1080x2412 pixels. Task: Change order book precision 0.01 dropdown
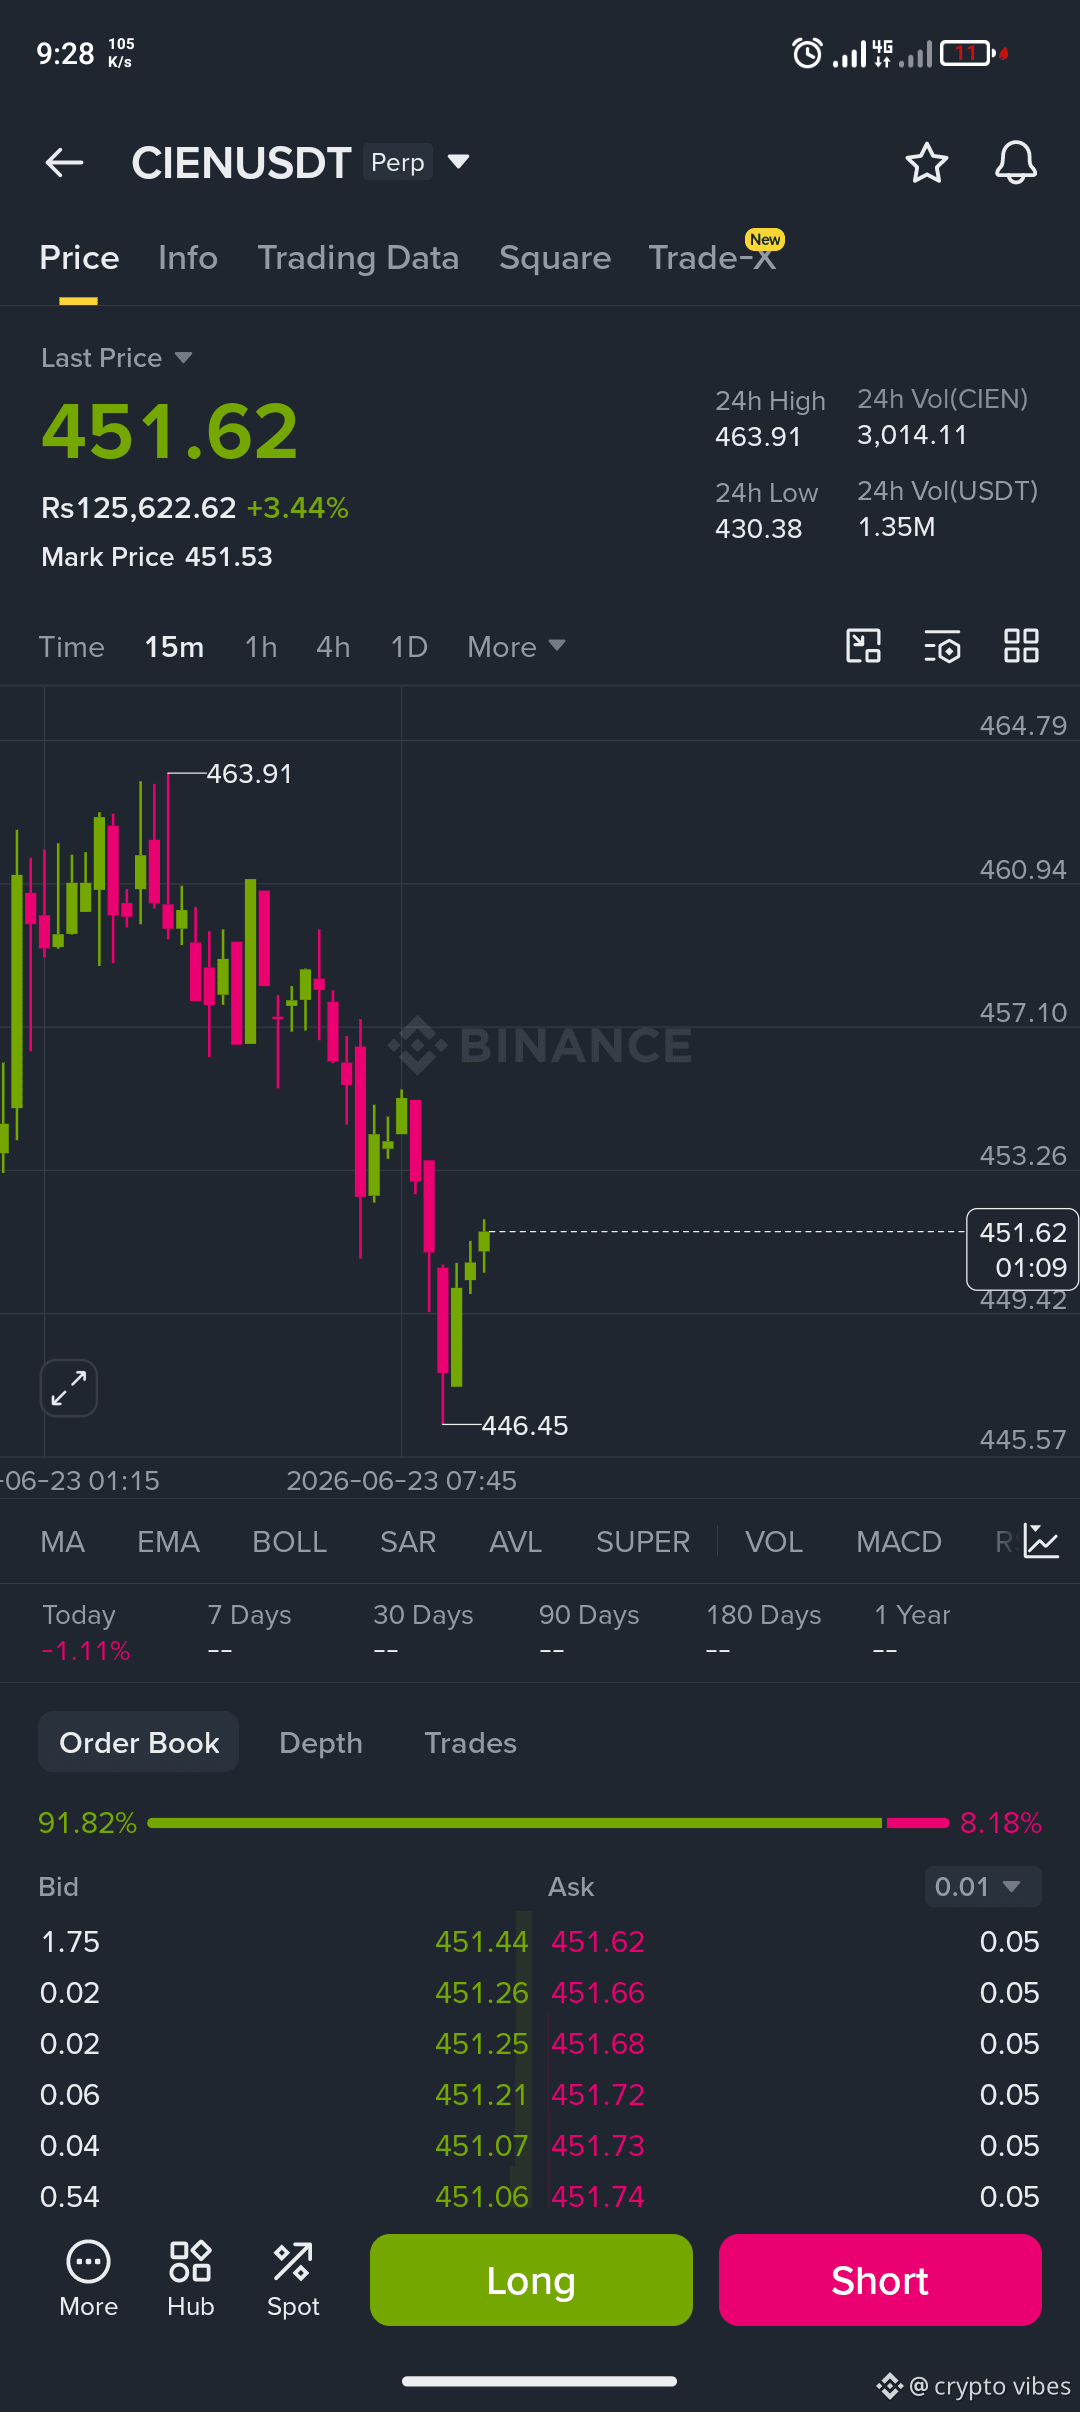982,1887
